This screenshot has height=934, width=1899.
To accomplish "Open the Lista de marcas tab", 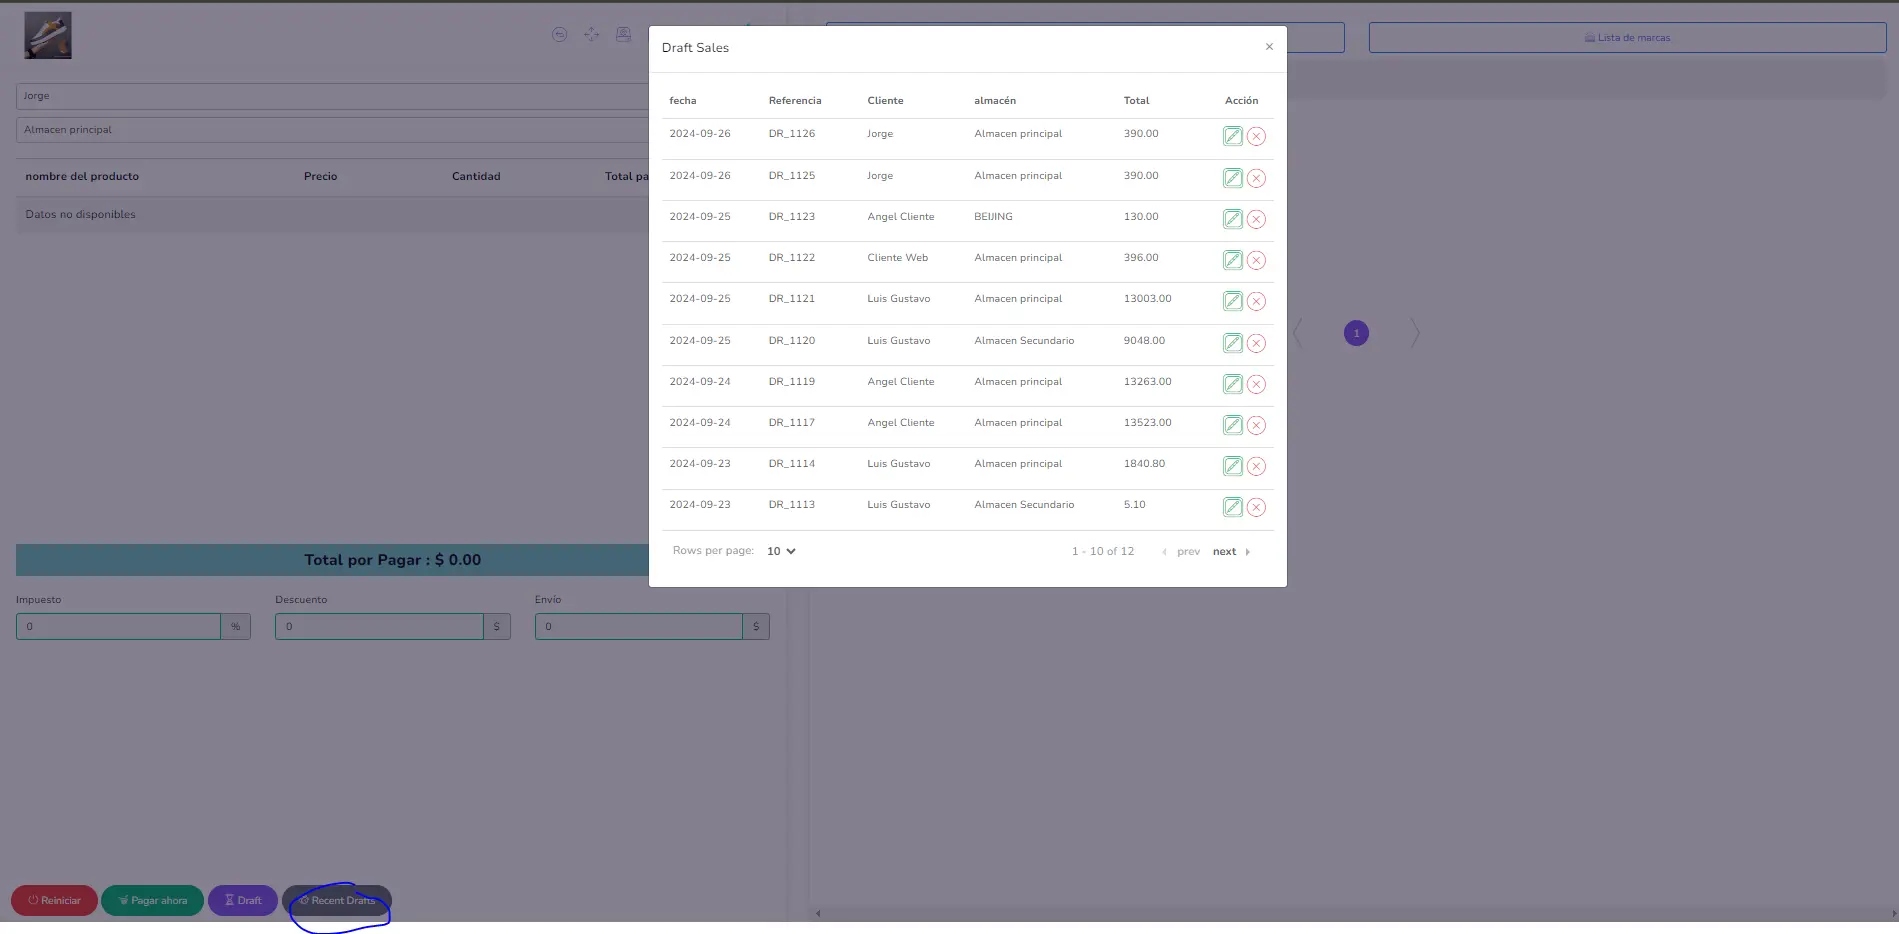I will (x=1627, y=38).
